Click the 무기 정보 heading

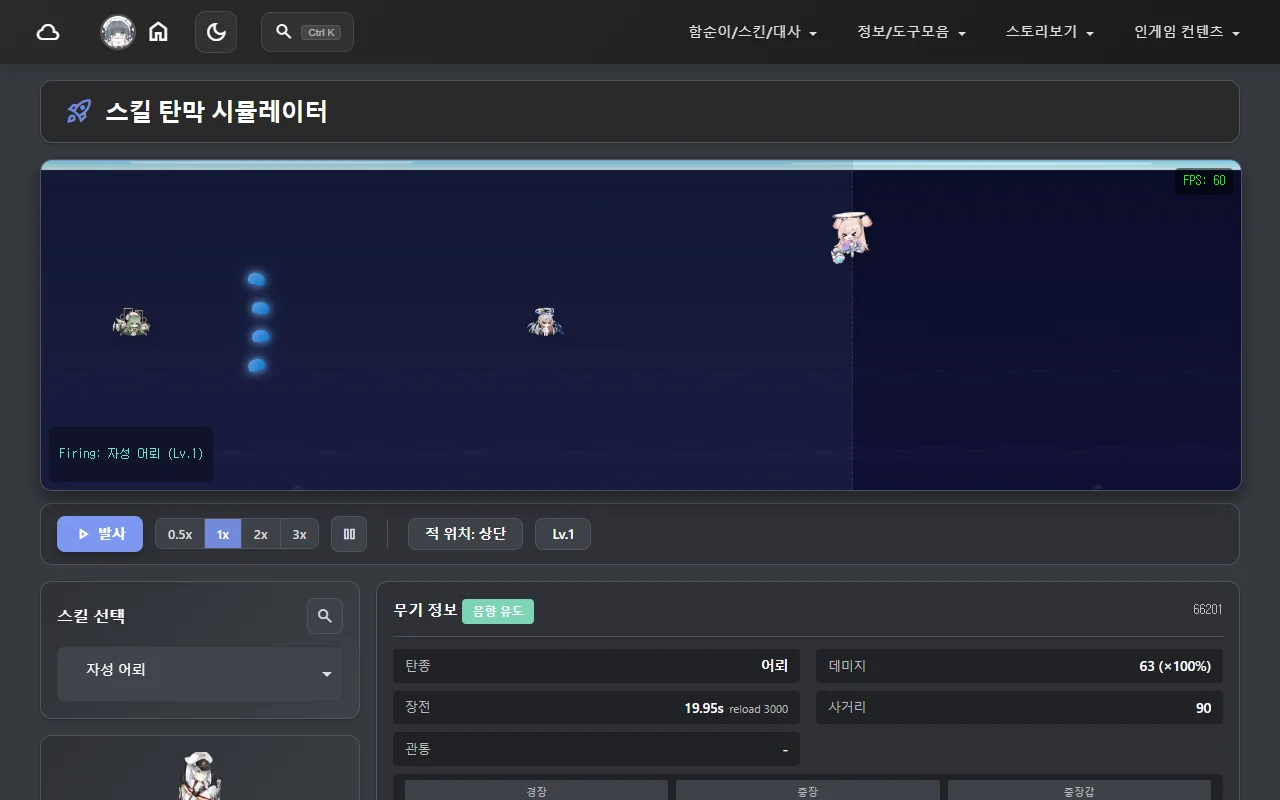tap(426, 610)
